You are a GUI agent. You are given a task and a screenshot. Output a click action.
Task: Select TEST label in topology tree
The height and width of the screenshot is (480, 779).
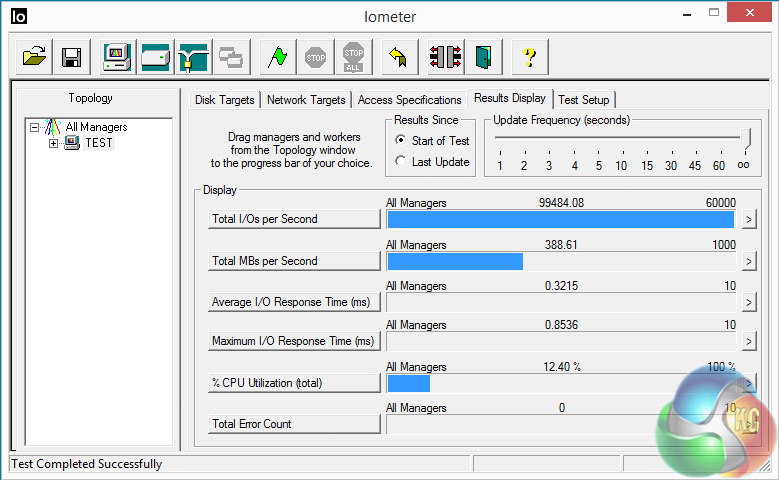(x=99, y=143)
